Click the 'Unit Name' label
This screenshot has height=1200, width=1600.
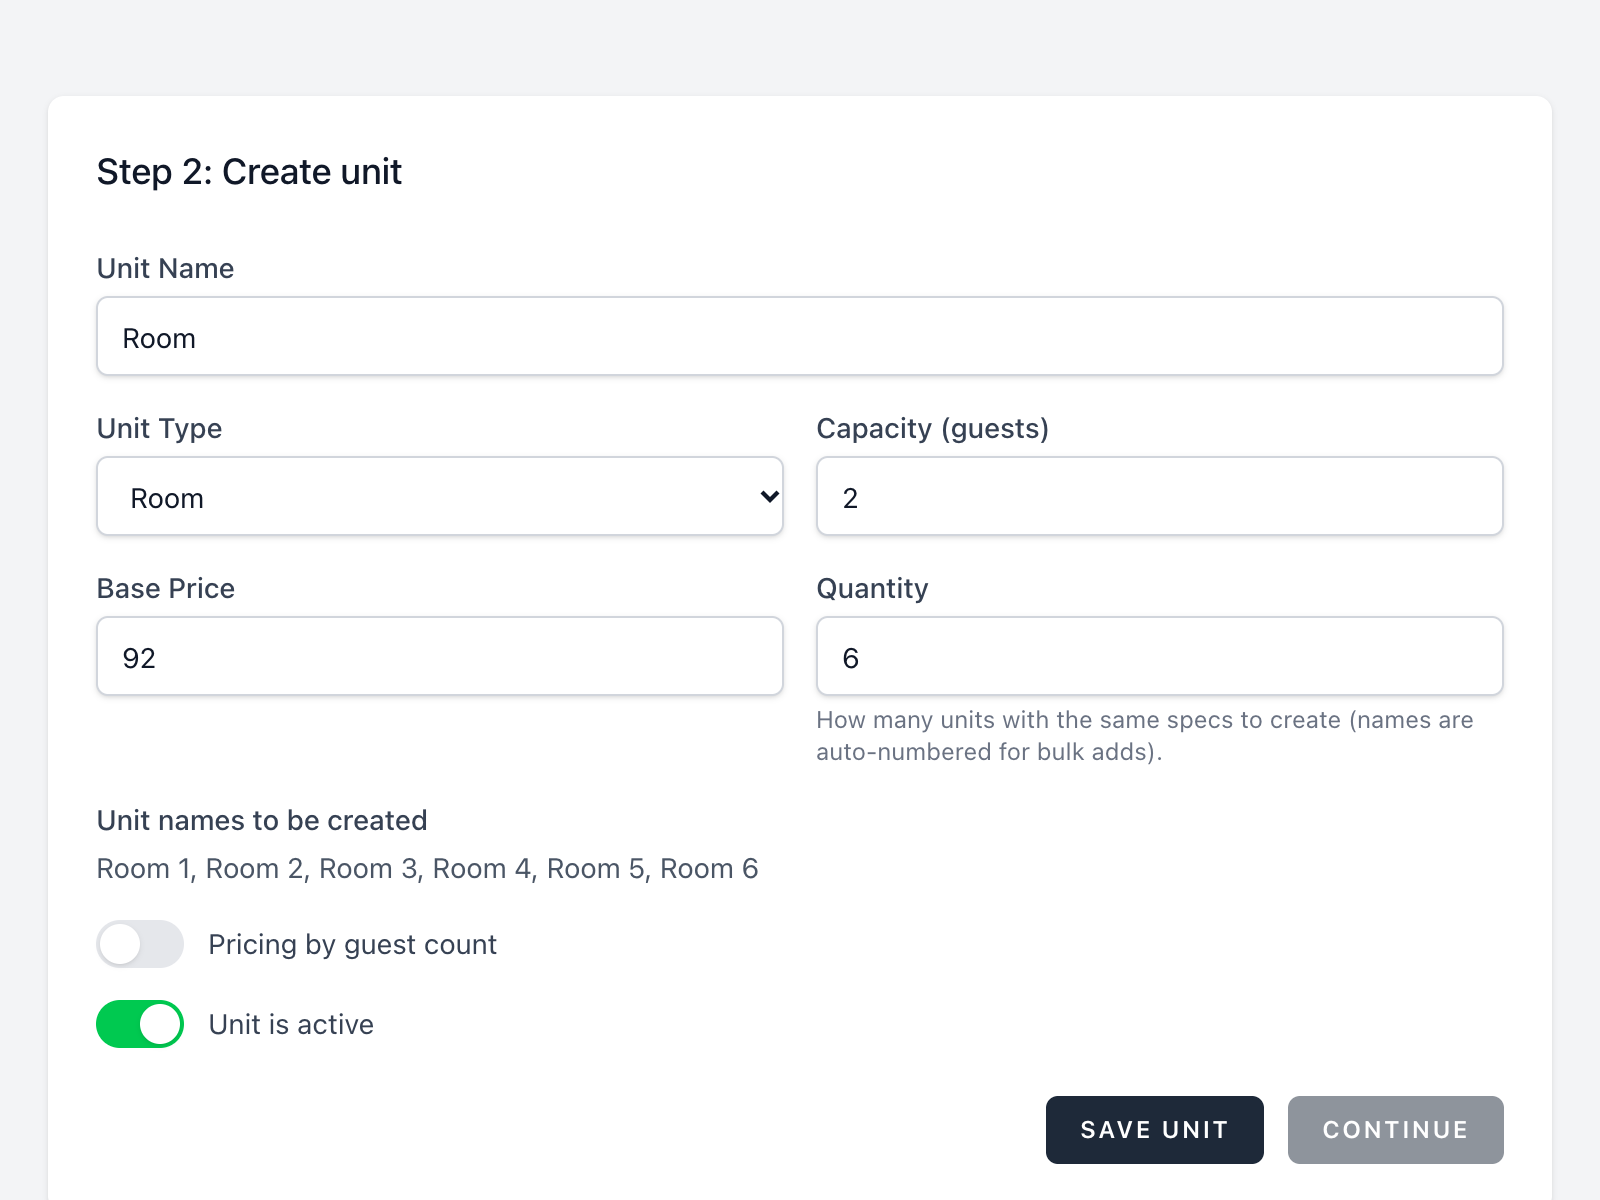[x=165, y=268]
